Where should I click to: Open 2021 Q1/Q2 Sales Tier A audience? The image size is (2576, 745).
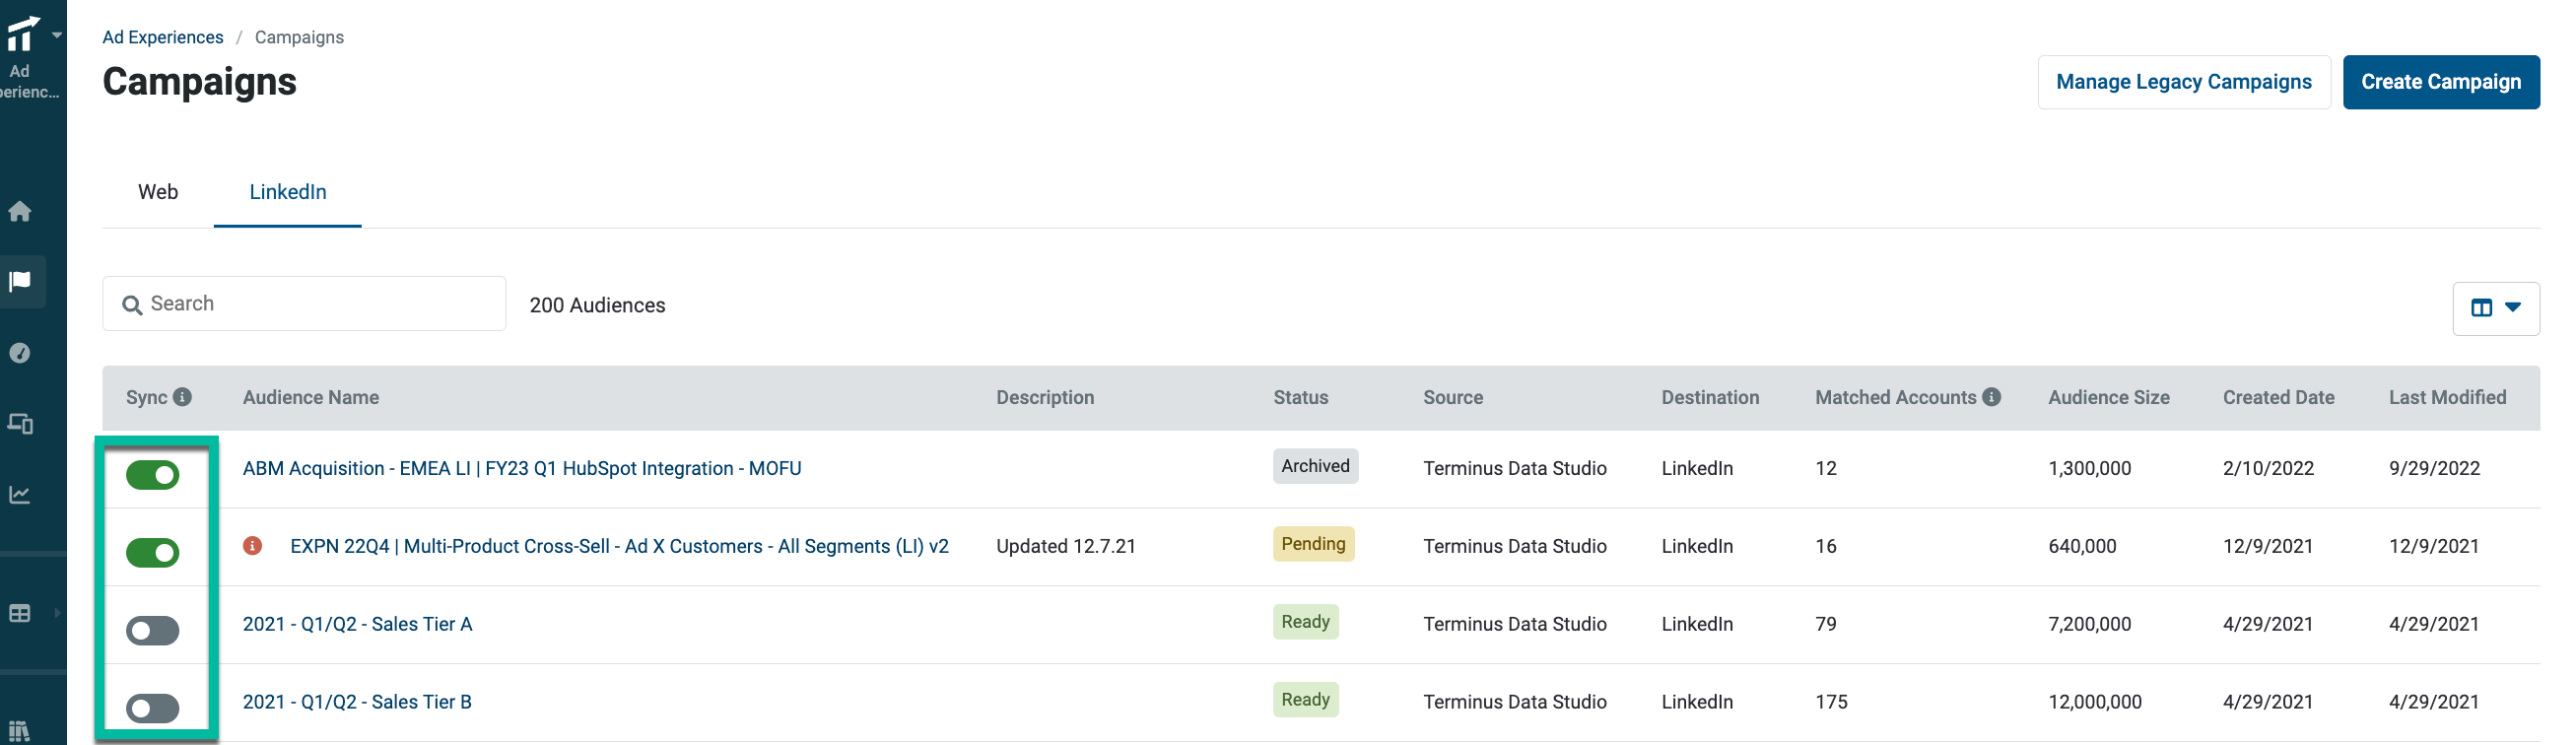click(x=357, y=624)
